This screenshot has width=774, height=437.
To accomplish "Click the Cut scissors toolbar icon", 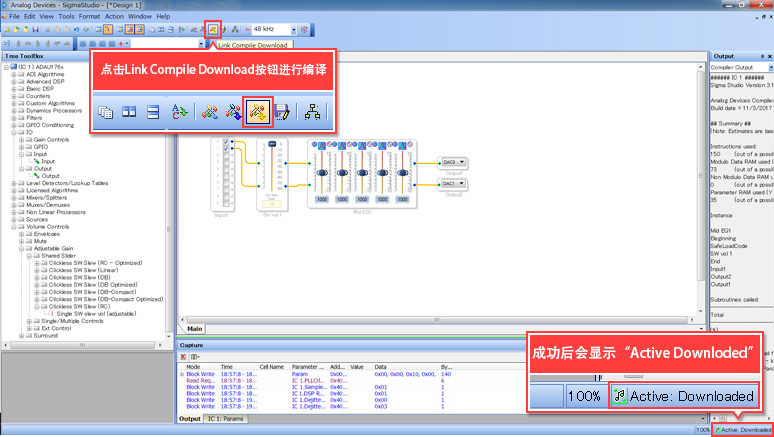I will click(47, 29).
